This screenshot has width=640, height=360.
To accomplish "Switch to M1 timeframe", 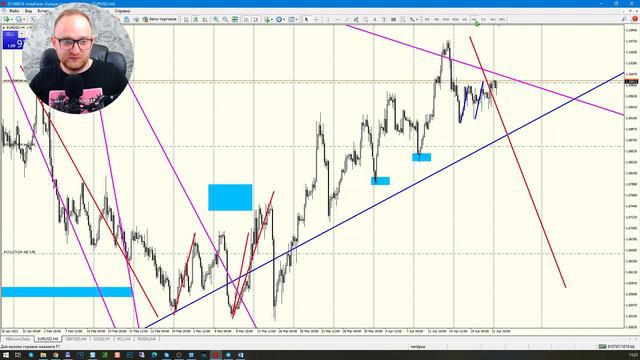I will pos(427,19).
